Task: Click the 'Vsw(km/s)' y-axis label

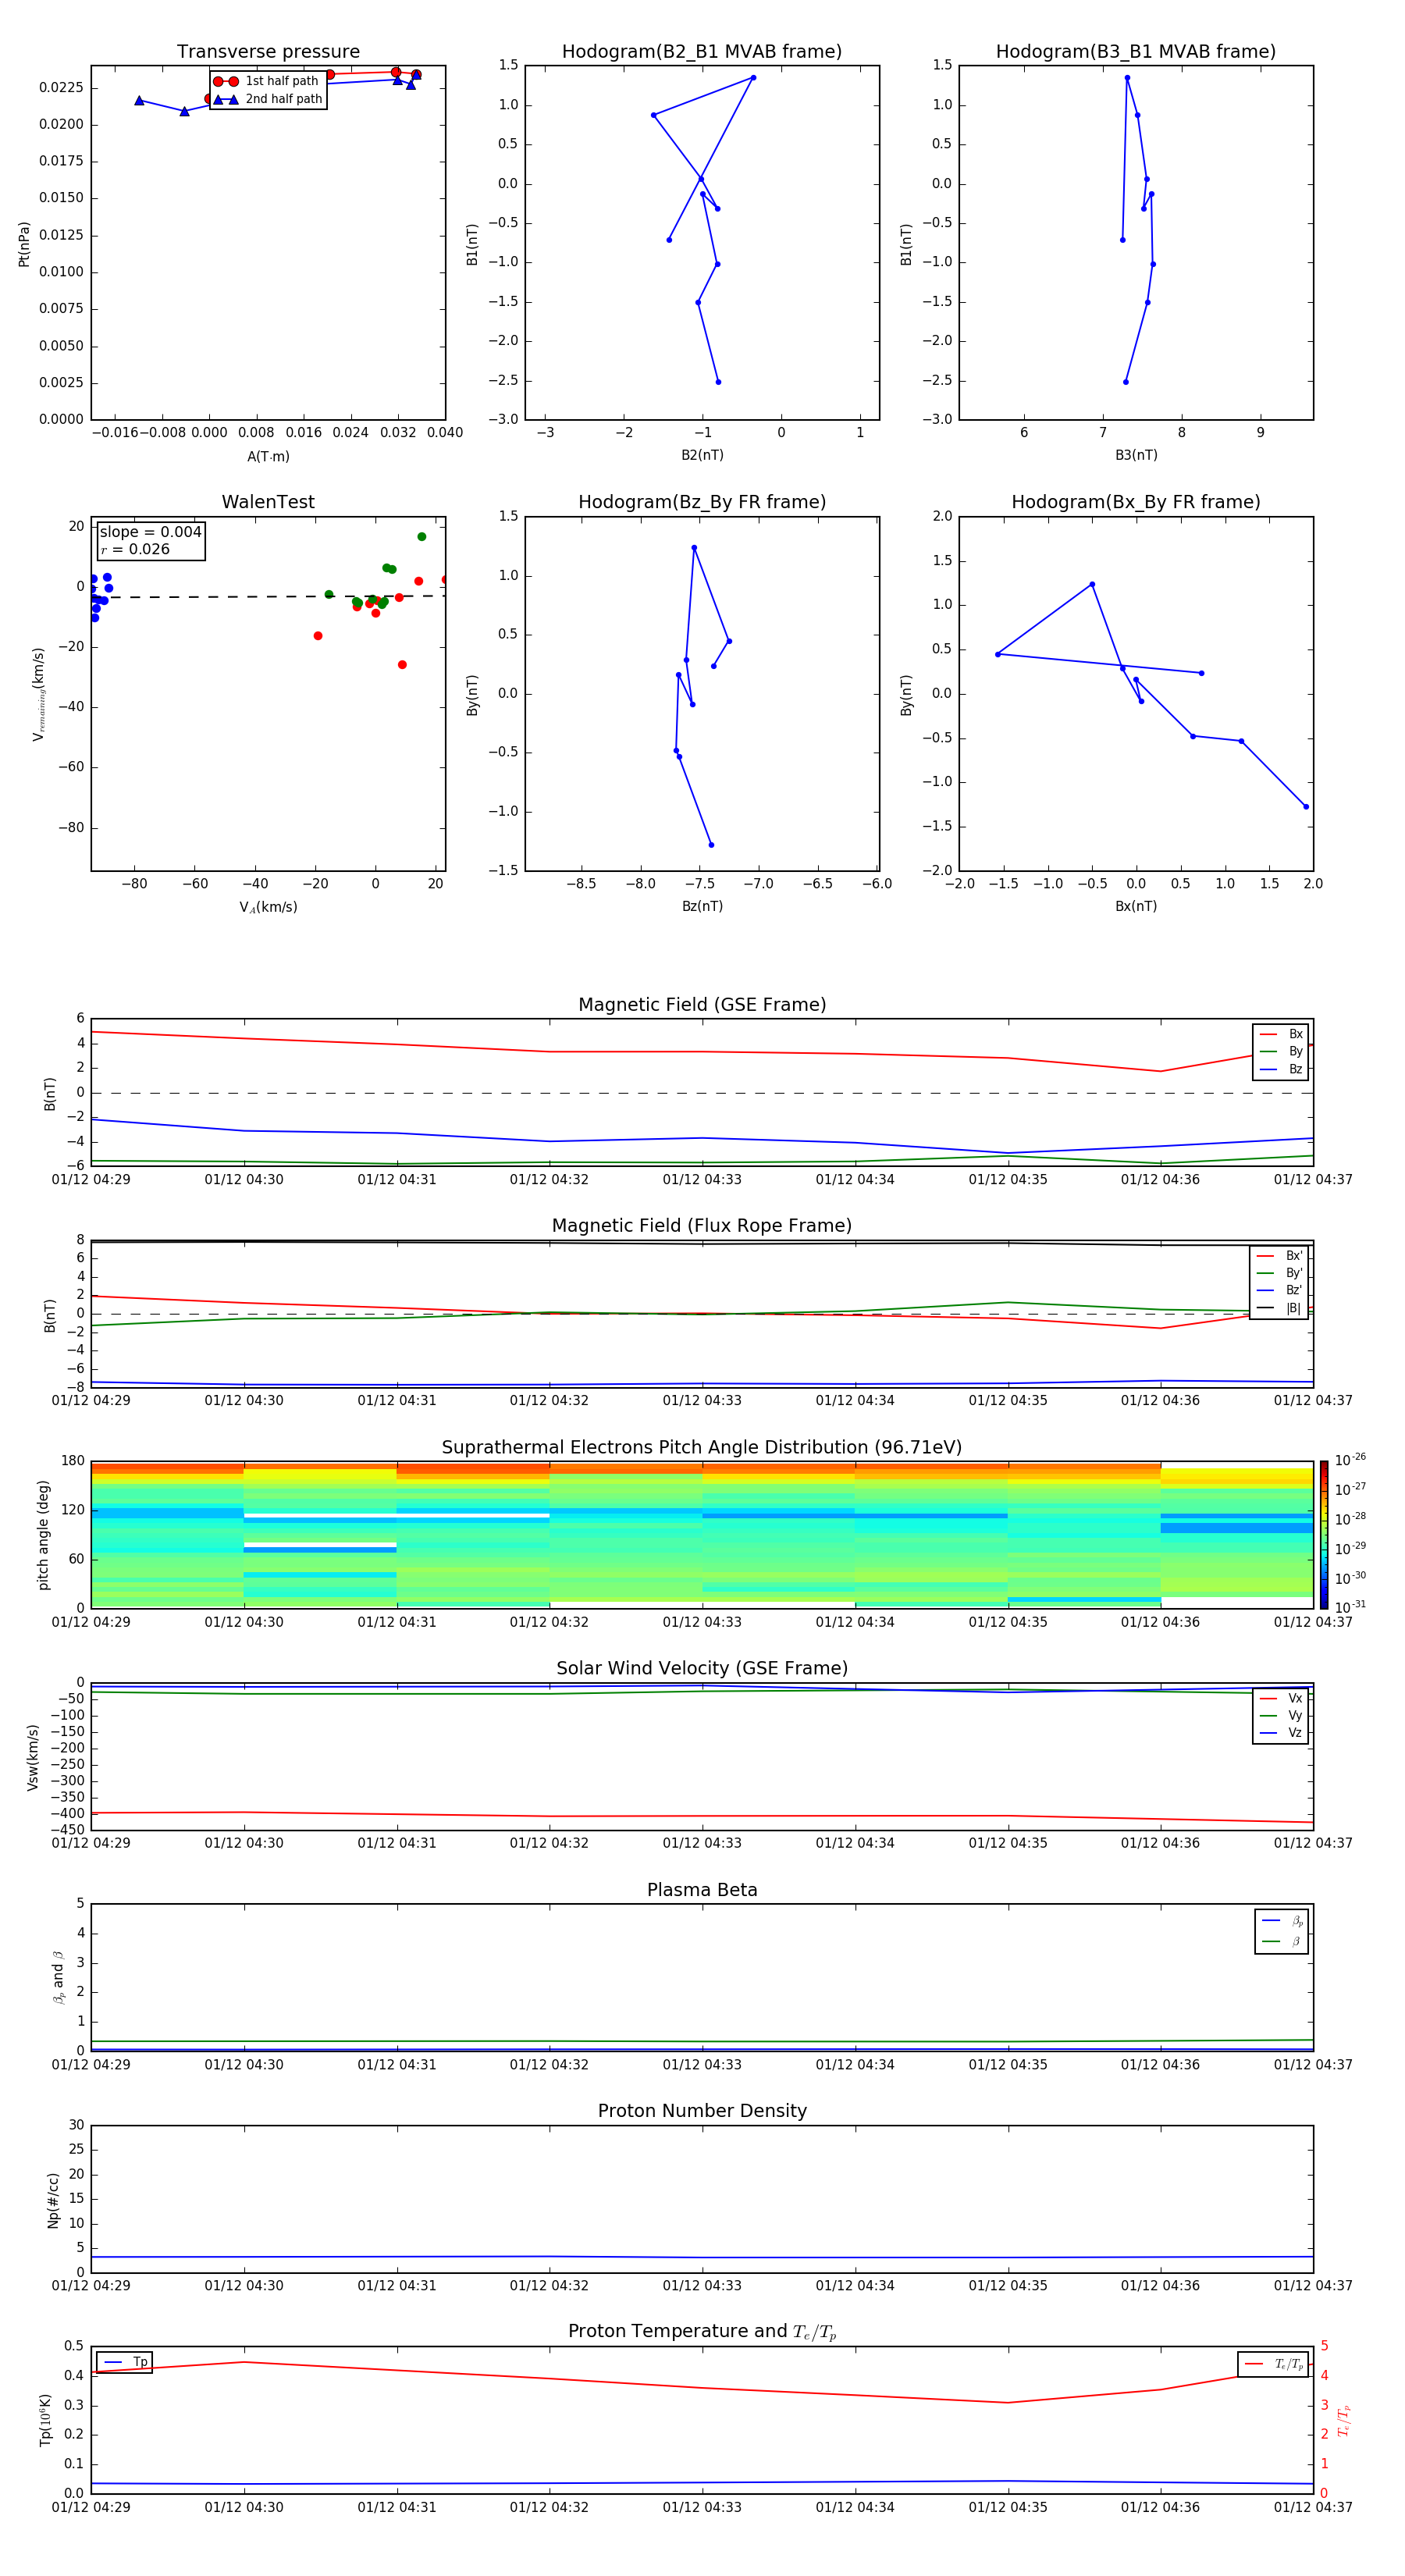Action: [33, 1757]
